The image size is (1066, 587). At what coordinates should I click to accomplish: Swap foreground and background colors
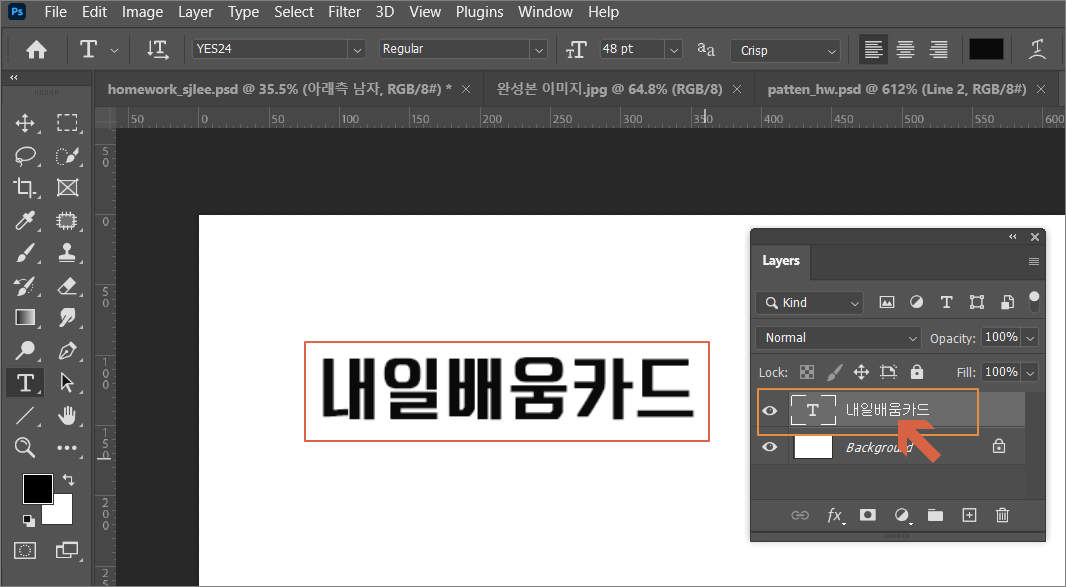pos(68,480)
